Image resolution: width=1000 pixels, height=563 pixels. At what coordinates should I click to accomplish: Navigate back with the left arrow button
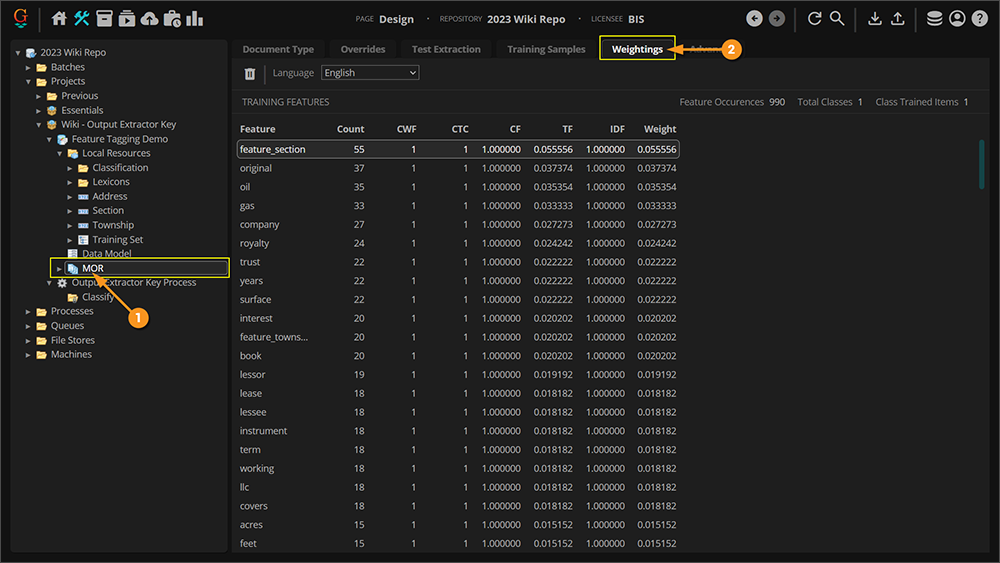(x=754, y=19)
